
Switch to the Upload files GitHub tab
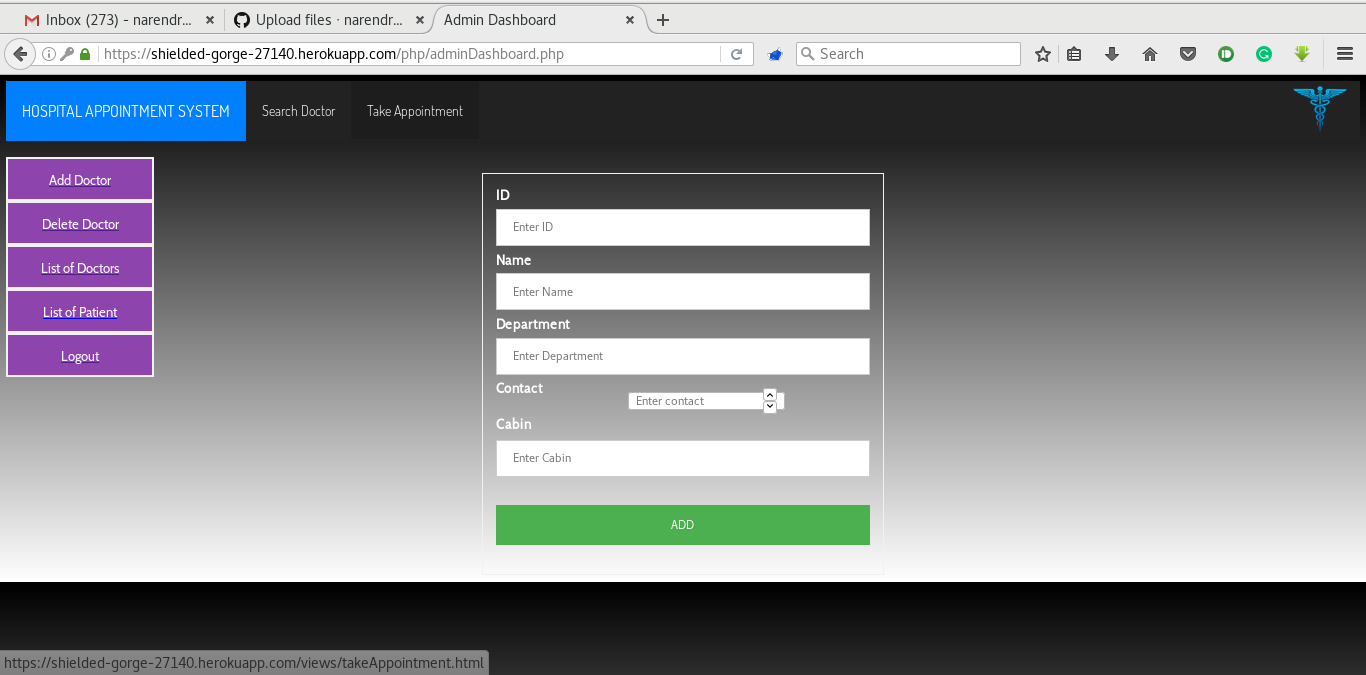[328, 20]
